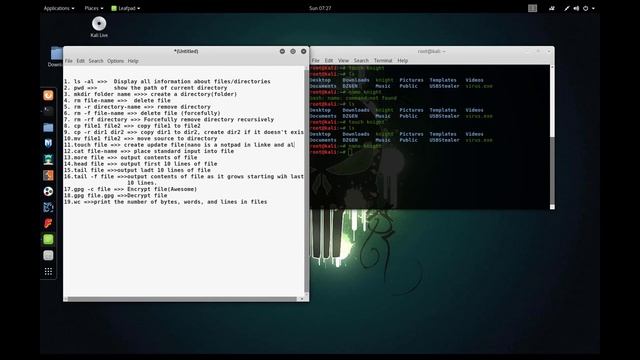Show all applications grid
The image size is (640, 360).
(48, 271)
